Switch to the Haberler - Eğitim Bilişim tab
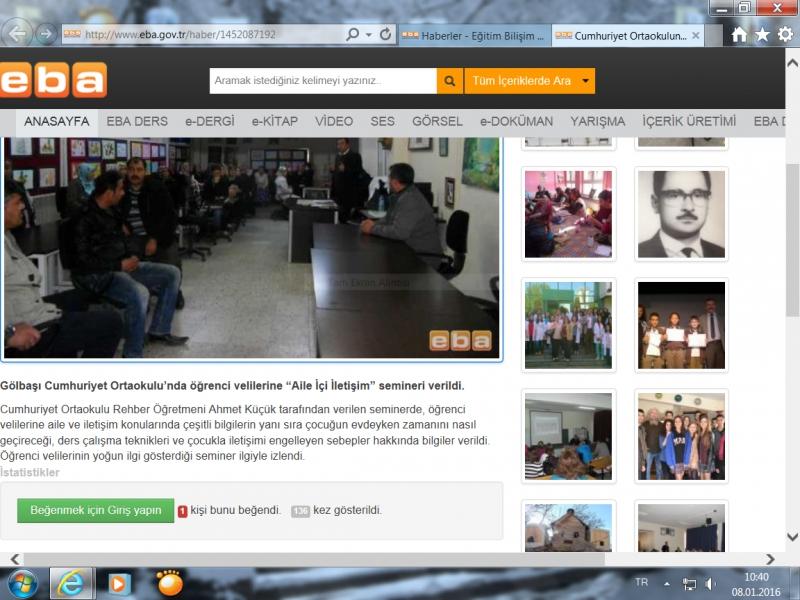This screenshot has width=800, height=600. click(x=473, y=35)
